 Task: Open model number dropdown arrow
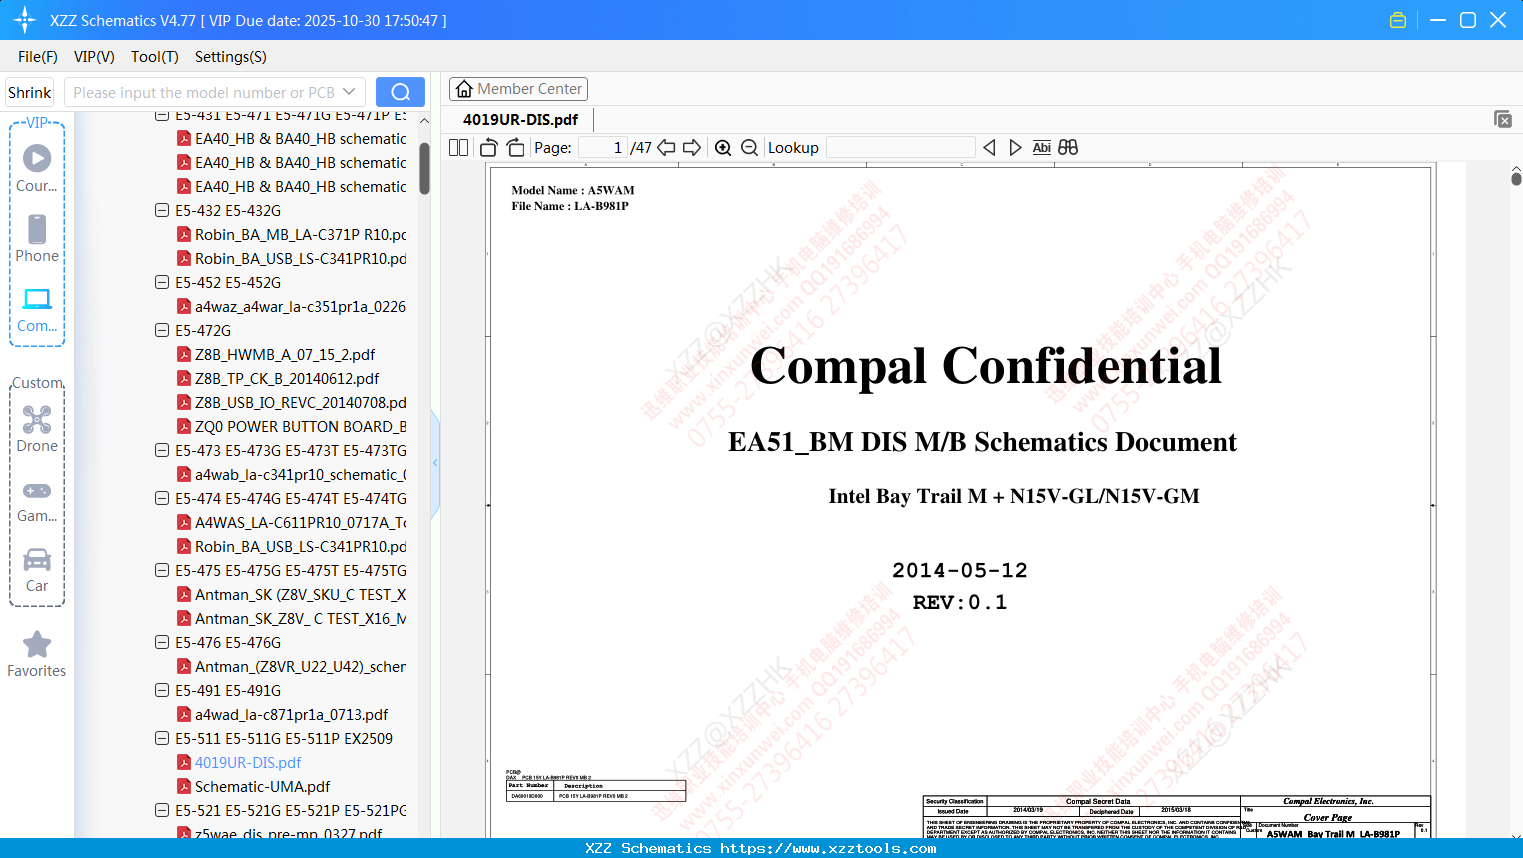(349, 92)
